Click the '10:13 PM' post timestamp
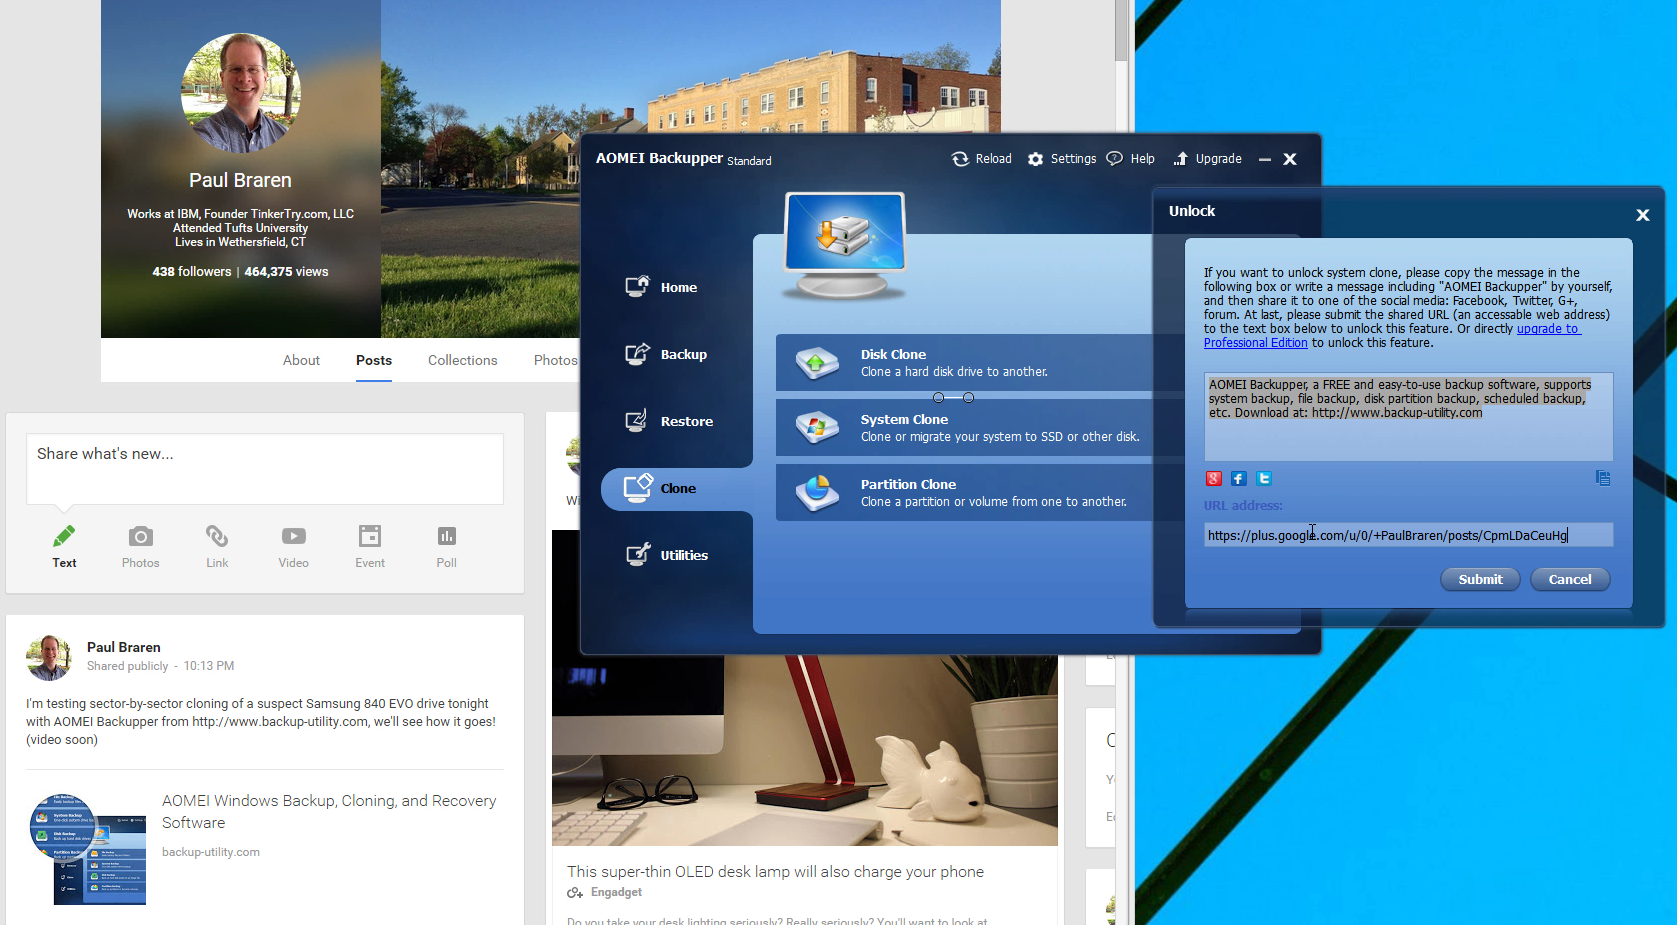Screen dimensions: 1677x925 pyautogui.click(x=209, y=666)
